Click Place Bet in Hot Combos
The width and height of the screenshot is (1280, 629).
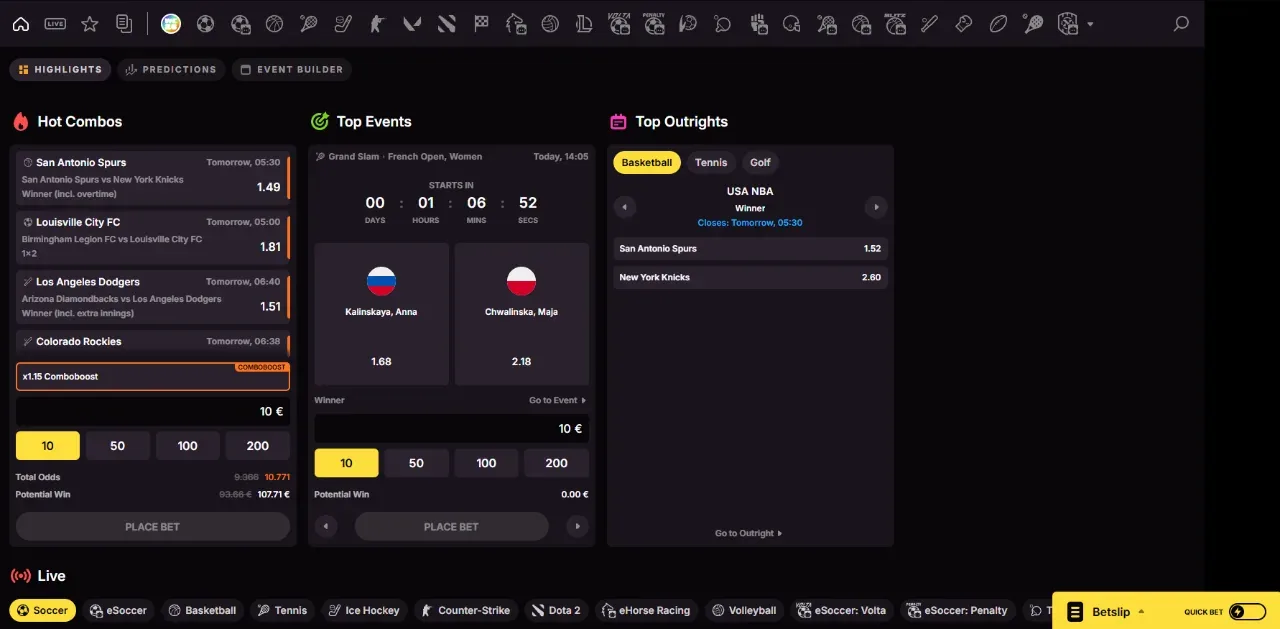tap(153, 526)
